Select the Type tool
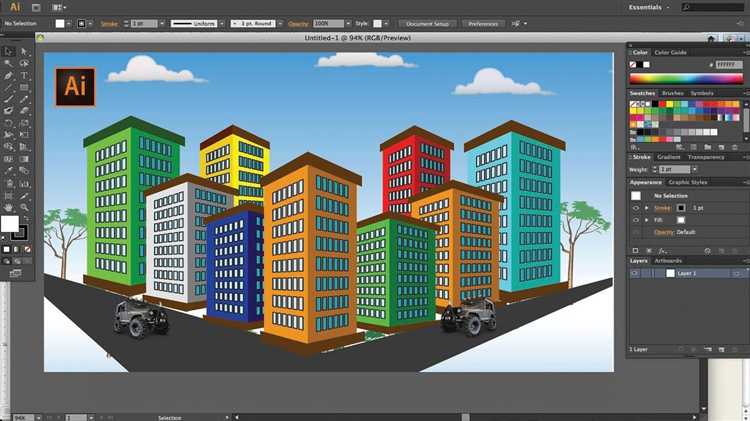 coord(24,76)
